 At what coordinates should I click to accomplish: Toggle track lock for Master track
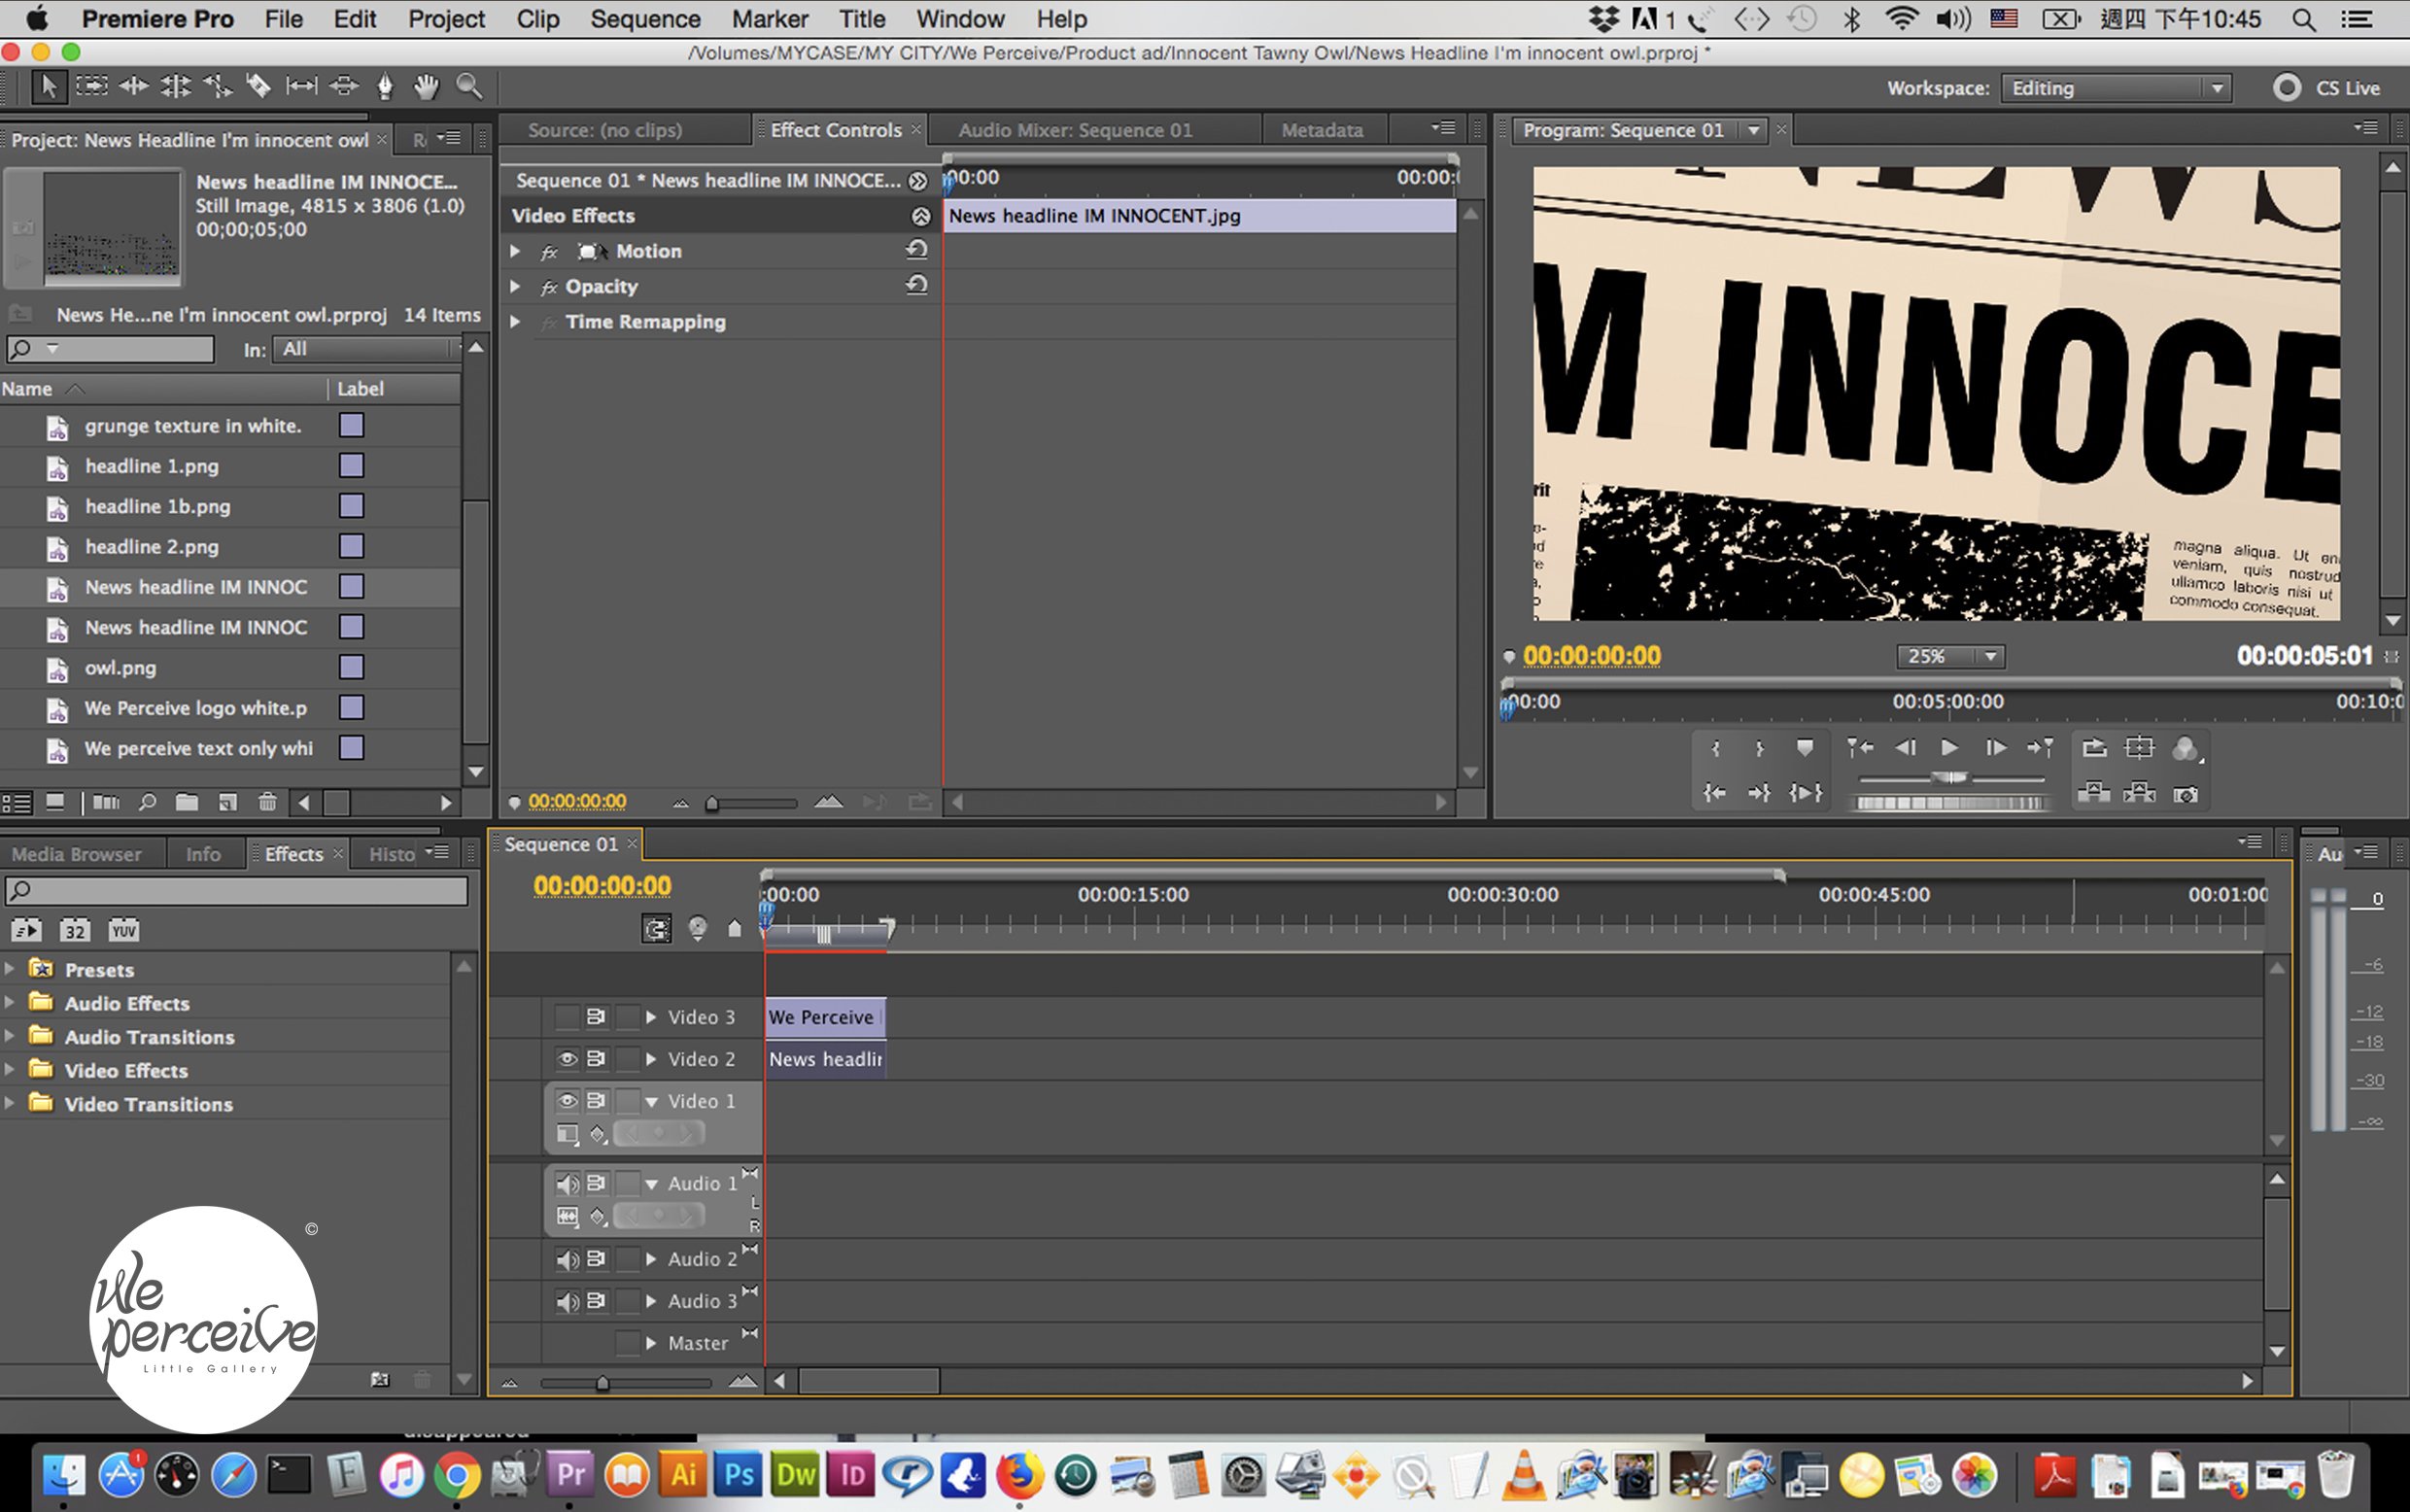(x=627, y=1343)
